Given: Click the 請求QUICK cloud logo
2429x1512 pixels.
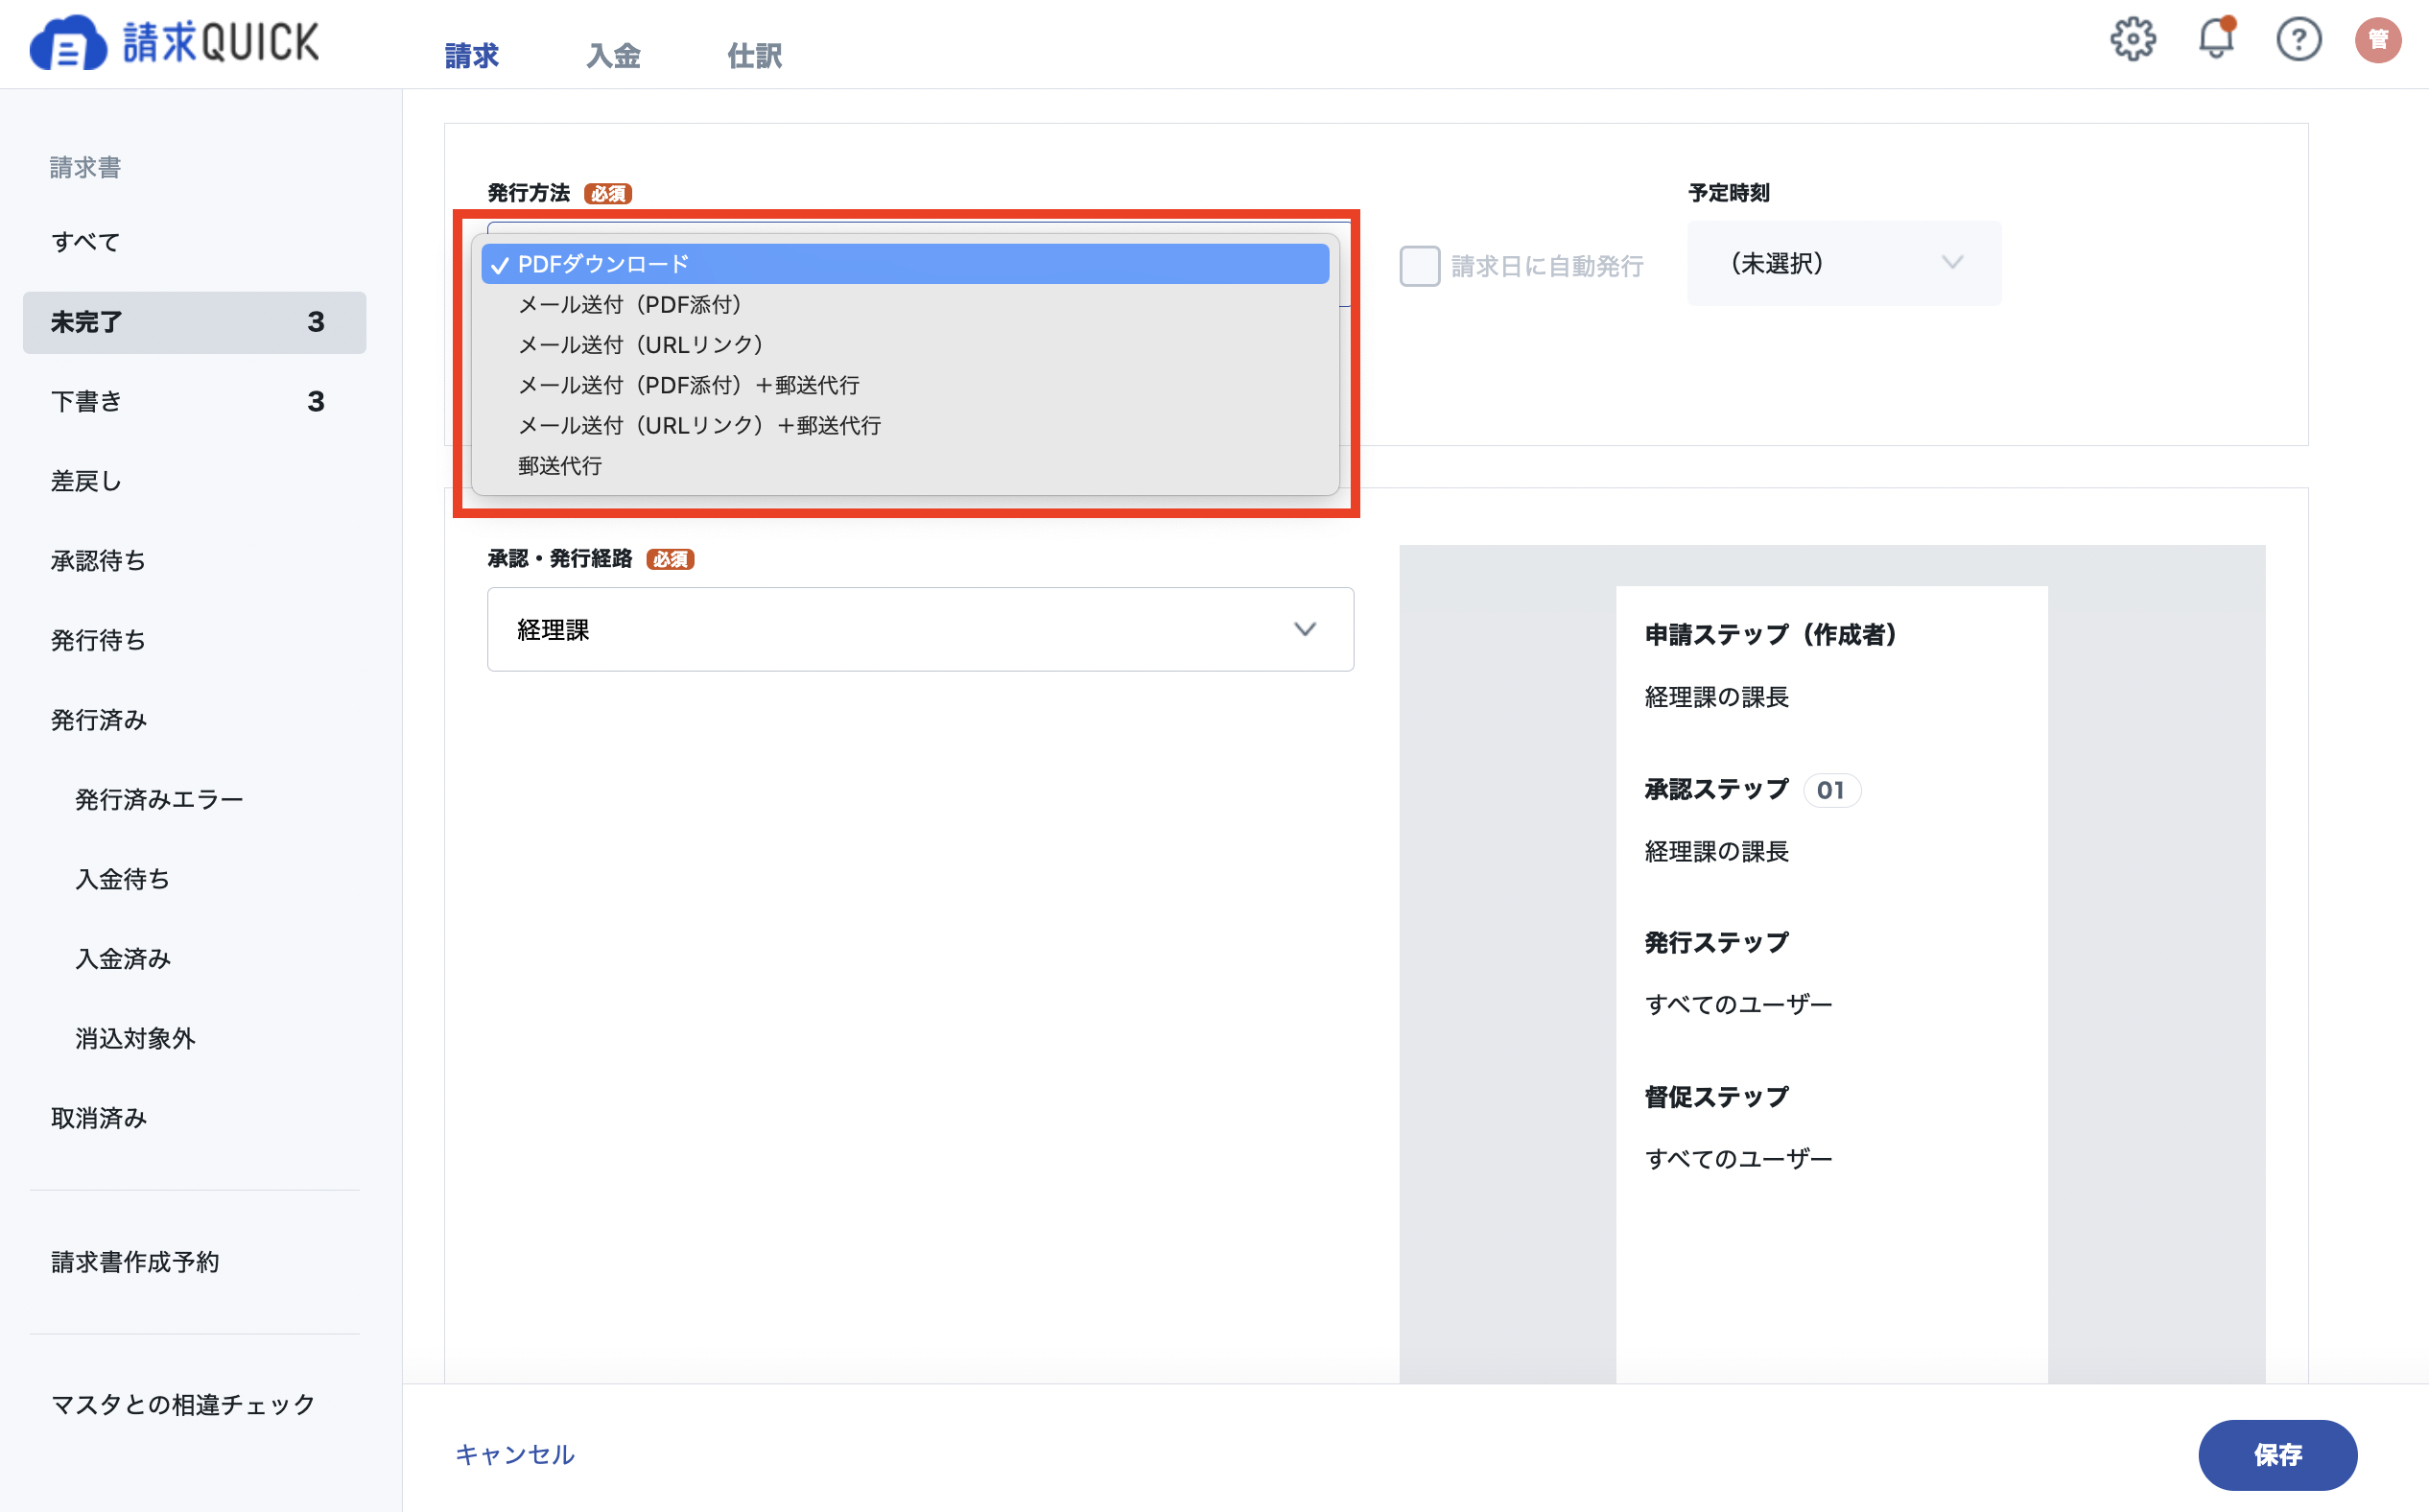Looking at the screenshot, I should click(x=174, y=42).
